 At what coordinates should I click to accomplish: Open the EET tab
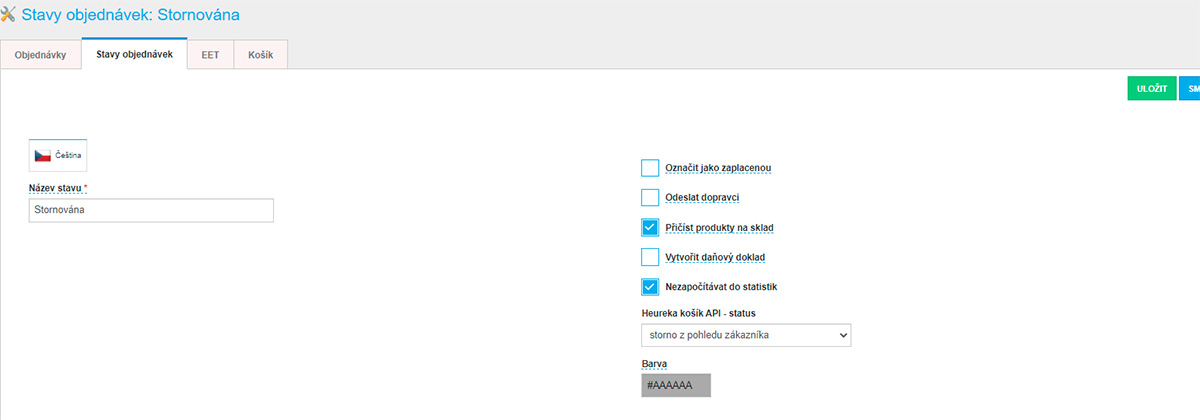(210, 55)
